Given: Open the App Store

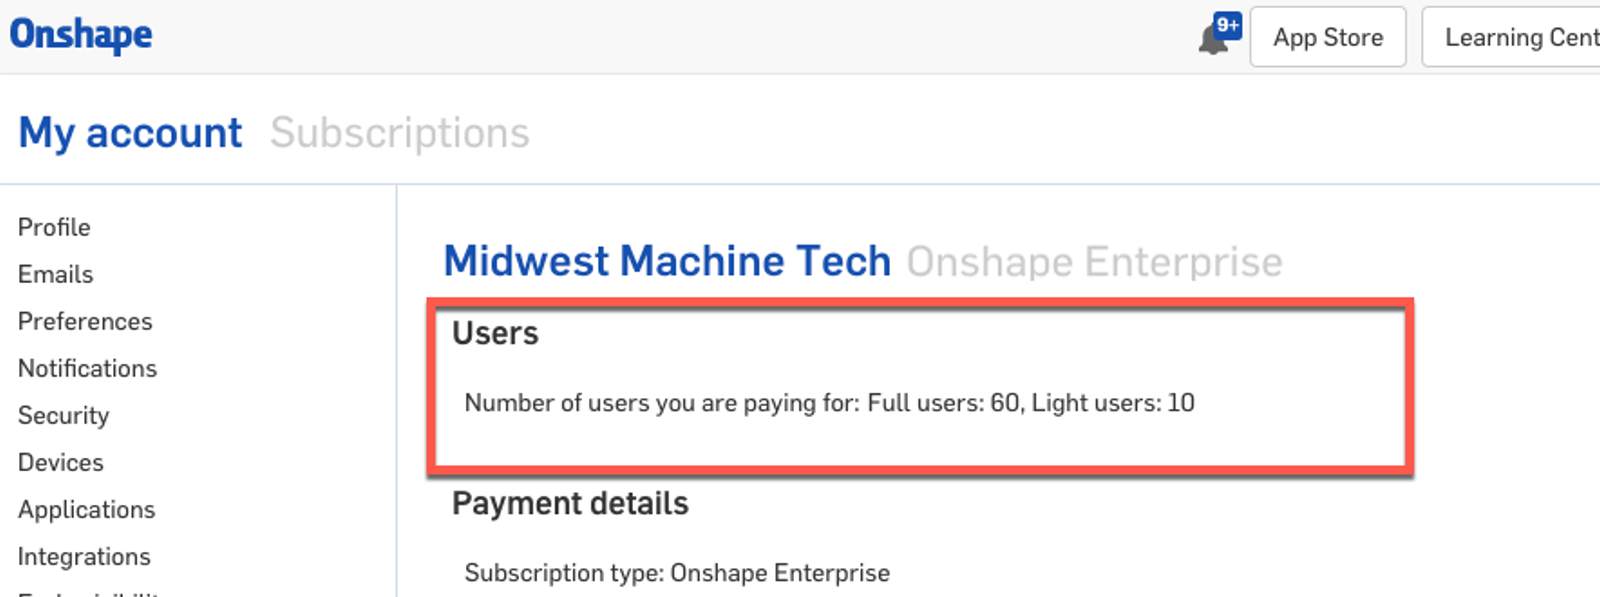Looking at the screenshot, I should tap(1327, 38).
